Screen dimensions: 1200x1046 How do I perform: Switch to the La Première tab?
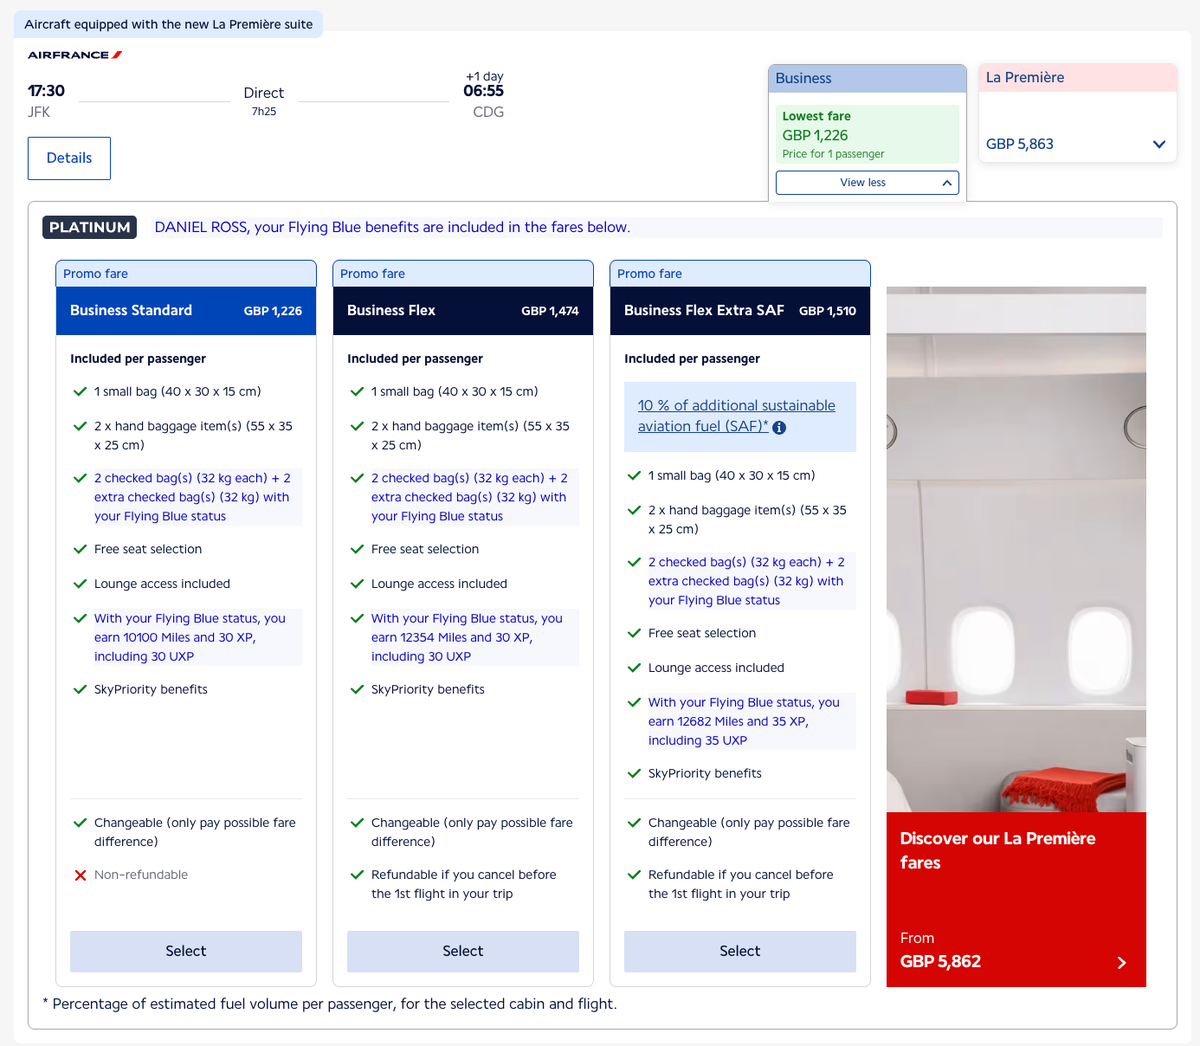1077,76
